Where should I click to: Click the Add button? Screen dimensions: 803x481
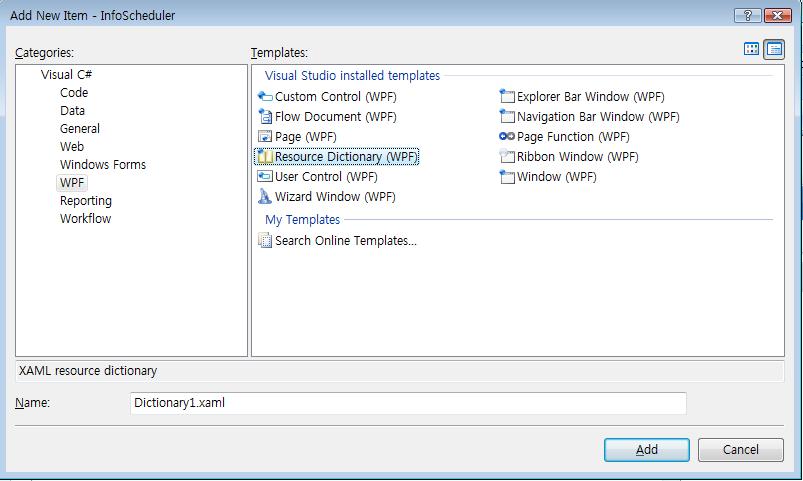[647, 450]
